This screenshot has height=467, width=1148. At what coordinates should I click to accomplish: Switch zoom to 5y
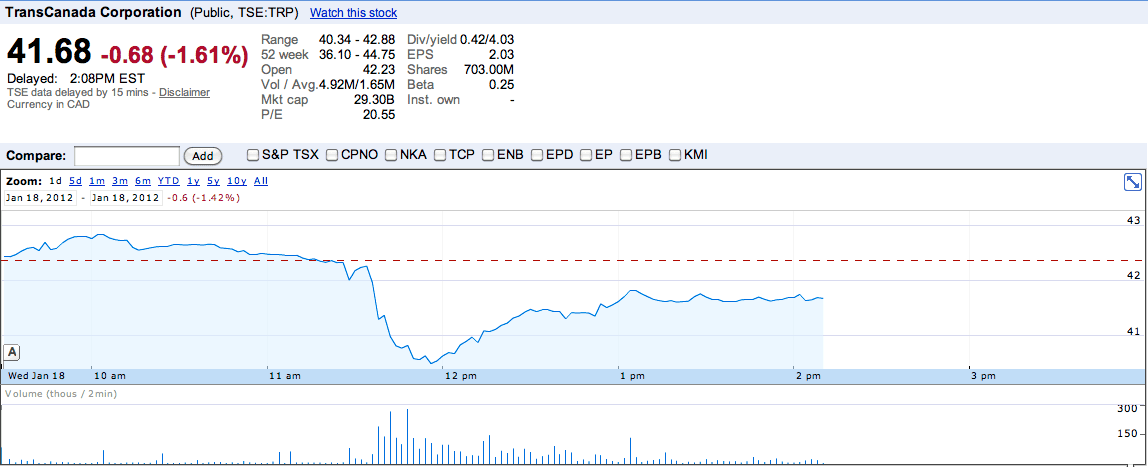tap(213, 181)
